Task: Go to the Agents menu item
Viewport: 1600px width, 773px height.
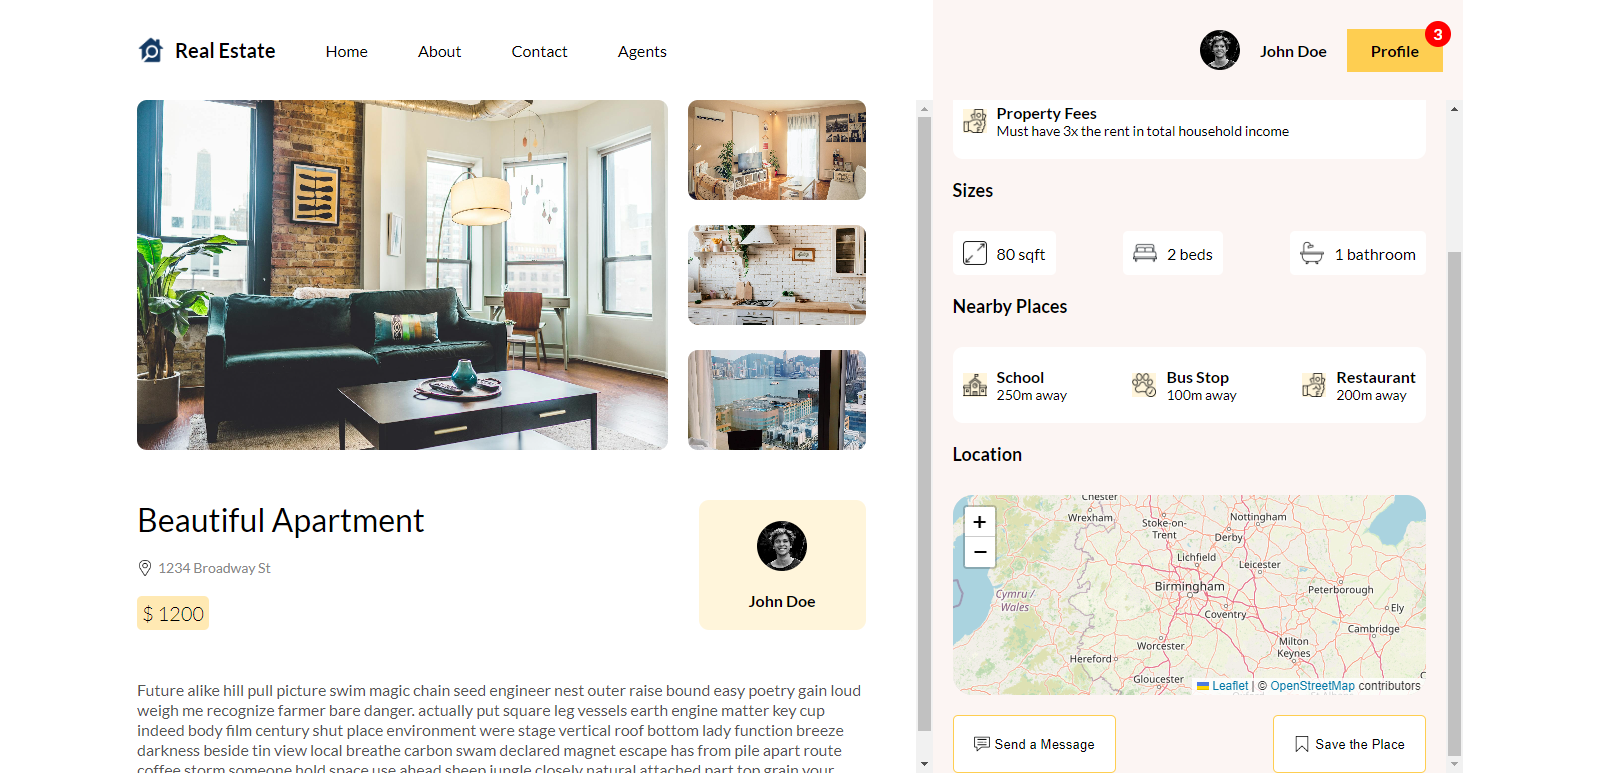Action: (x=642, y=51)
